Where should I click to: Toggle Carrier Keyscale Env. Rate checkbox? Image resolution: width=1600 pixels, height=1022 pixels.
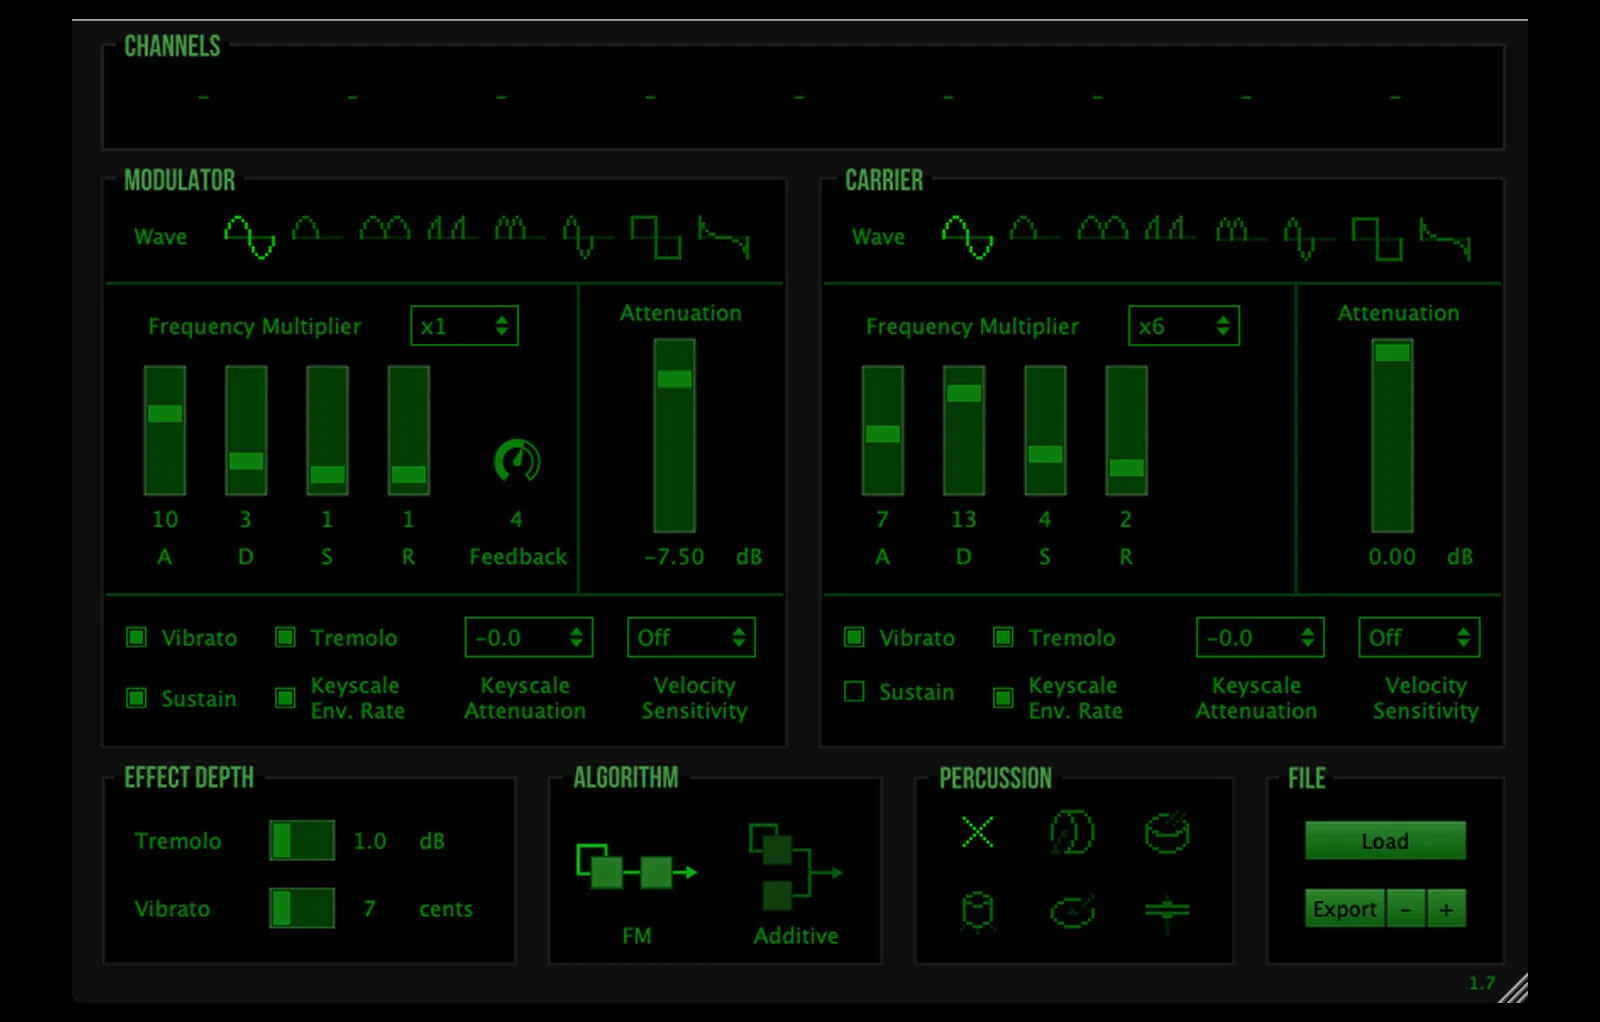point(1003,697)
